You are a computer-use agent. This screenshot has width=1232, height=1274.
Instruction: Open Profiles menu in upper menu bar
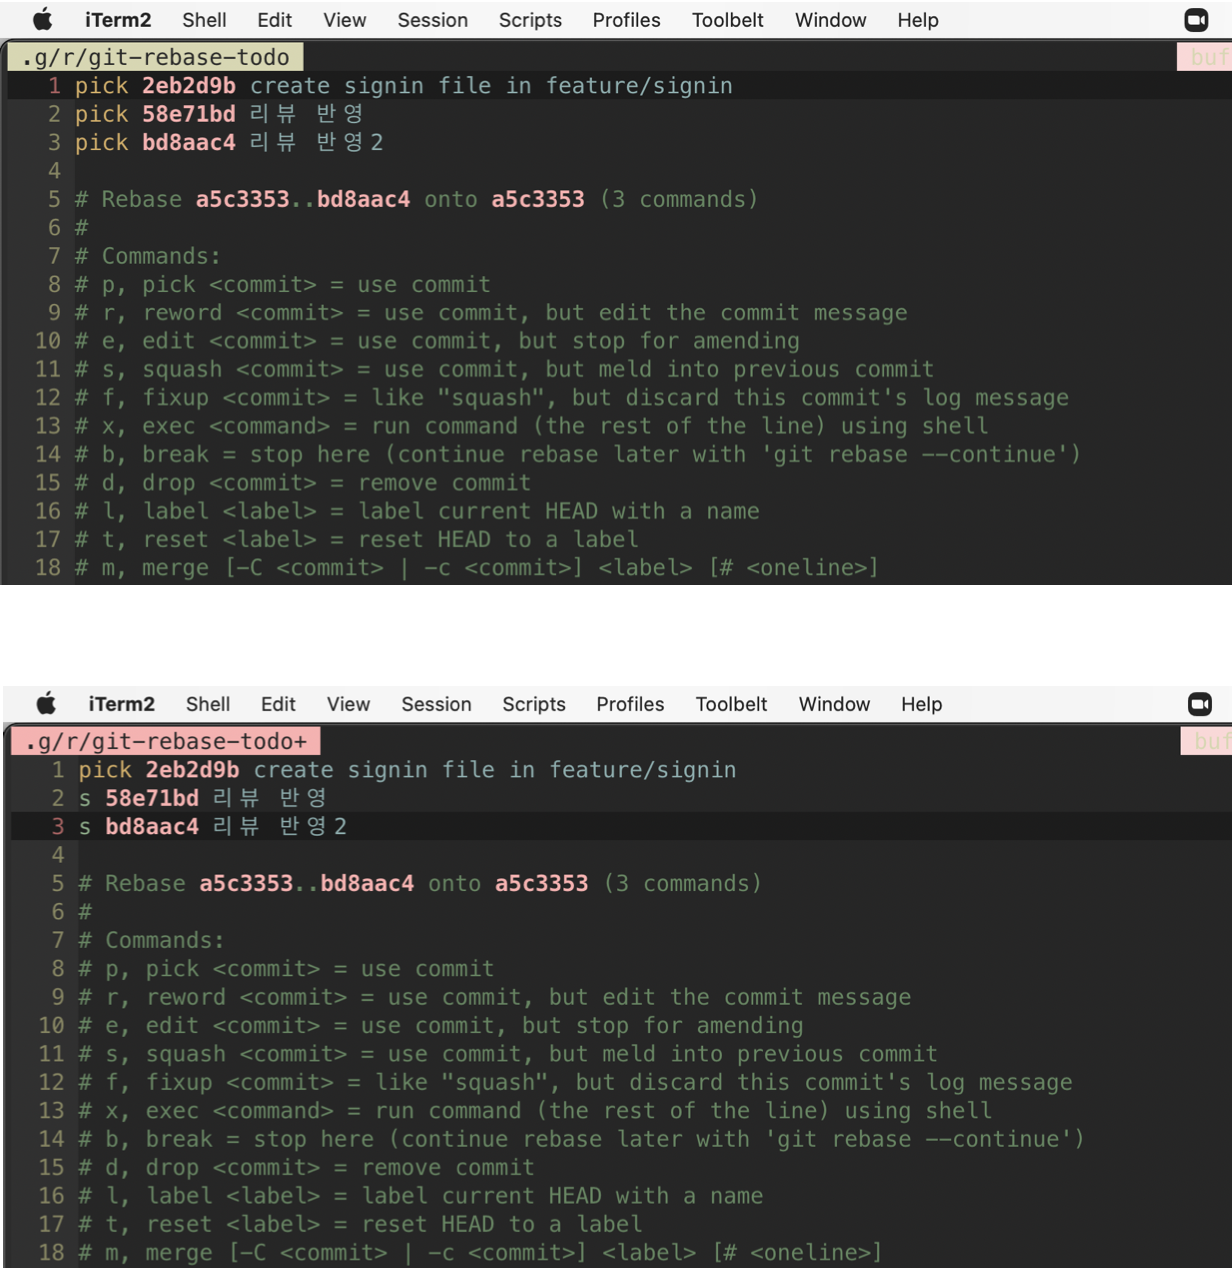[627, 20]
